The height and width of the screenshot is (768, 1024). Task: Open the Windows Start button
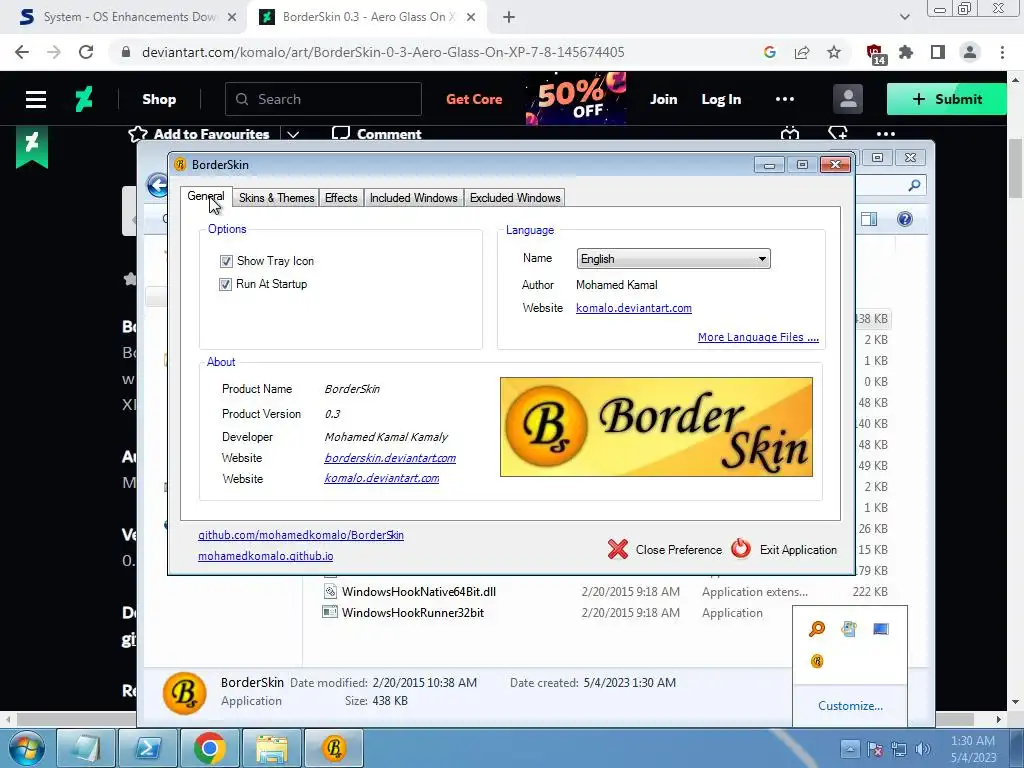point(27,748)
